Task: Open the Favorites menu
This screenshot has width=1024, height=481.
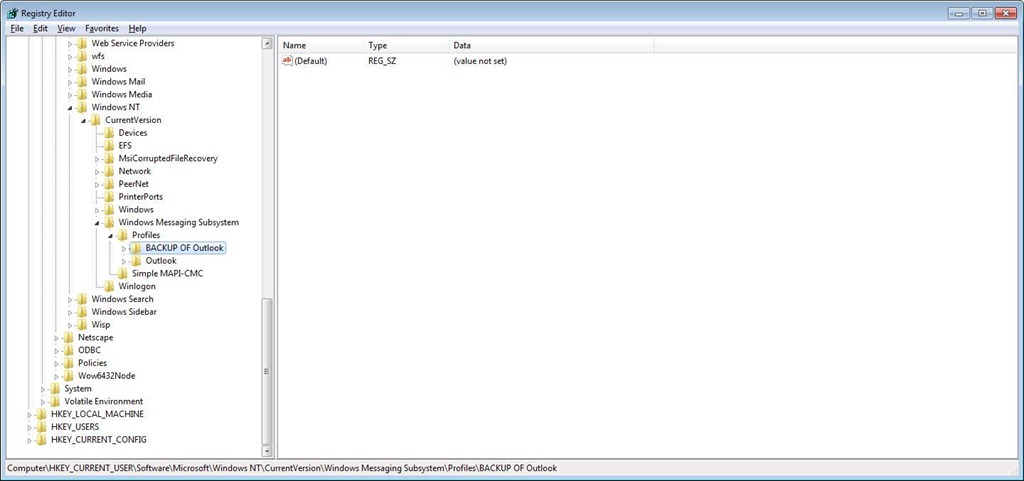Action: 102,29
